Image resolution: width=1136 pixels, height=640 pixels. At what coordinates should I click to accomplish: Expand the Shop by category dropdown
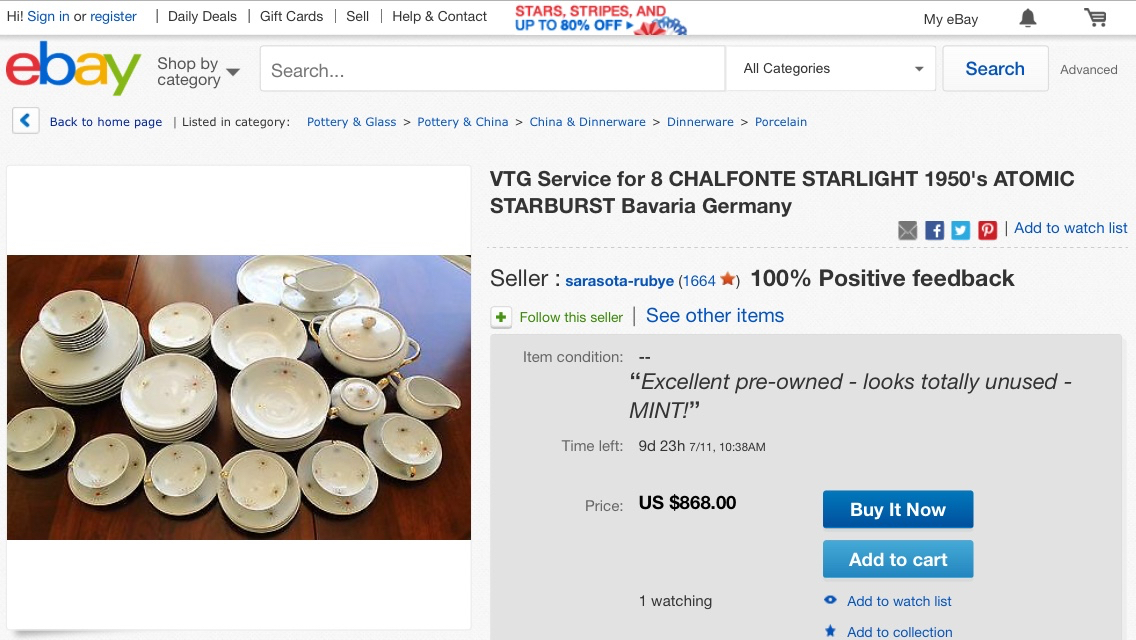(x=198, y=71)
